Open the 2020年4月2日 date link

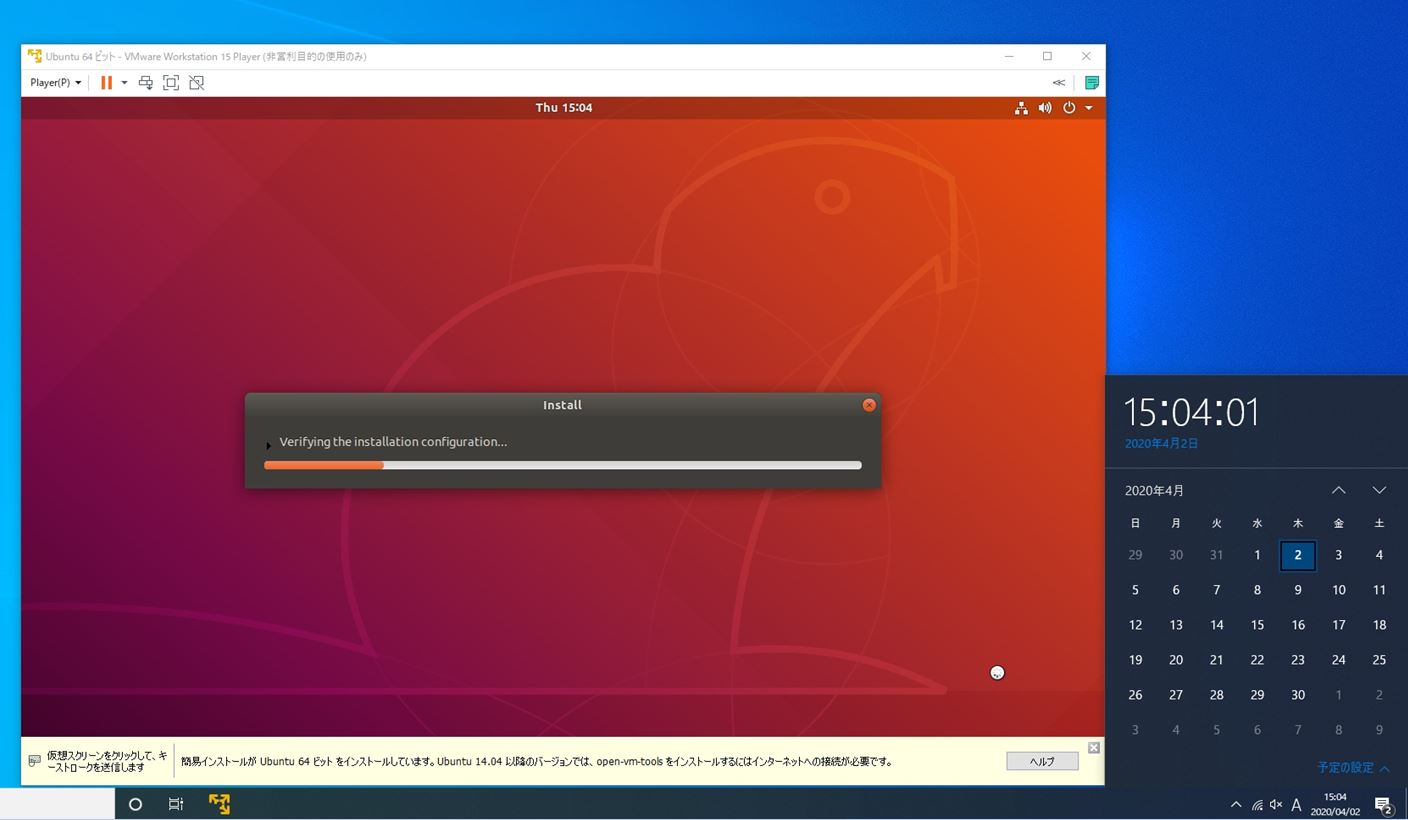tap(1161, 443)
